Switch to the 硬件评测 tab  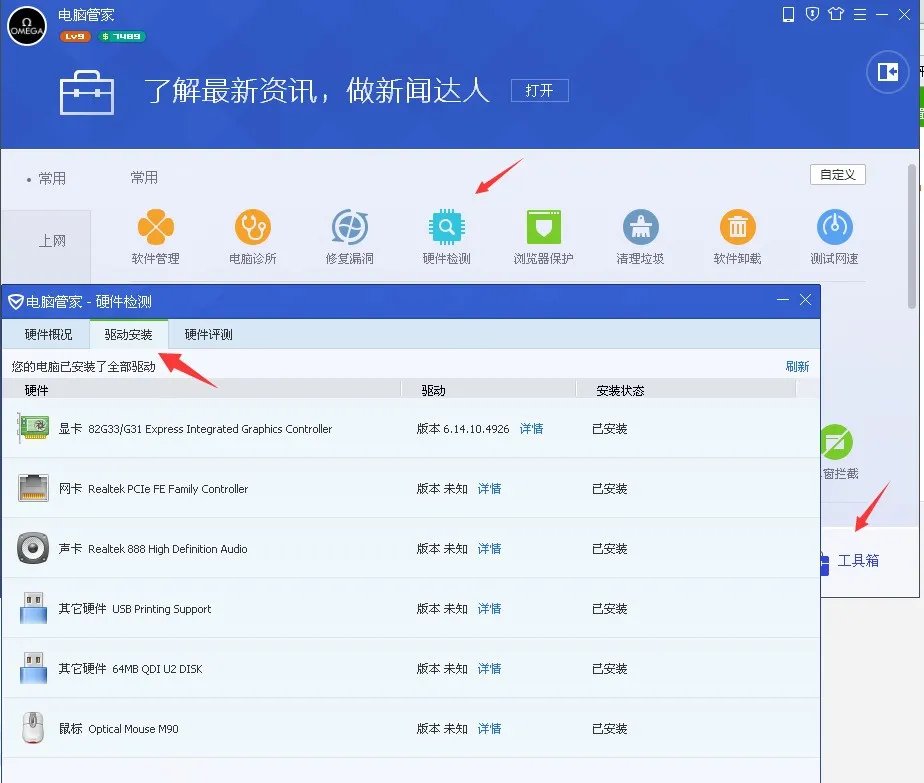point(211,334)
